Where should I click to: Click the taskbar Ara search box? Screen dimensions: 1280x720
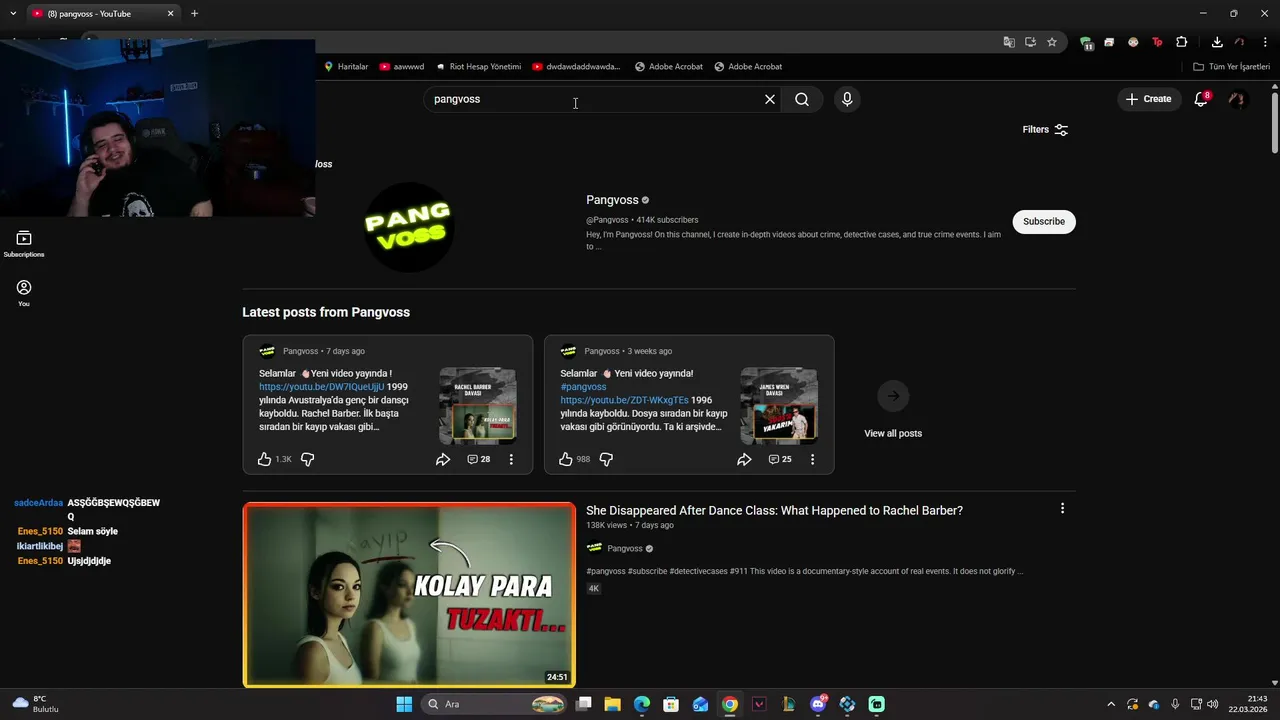(x=496, y=704)
